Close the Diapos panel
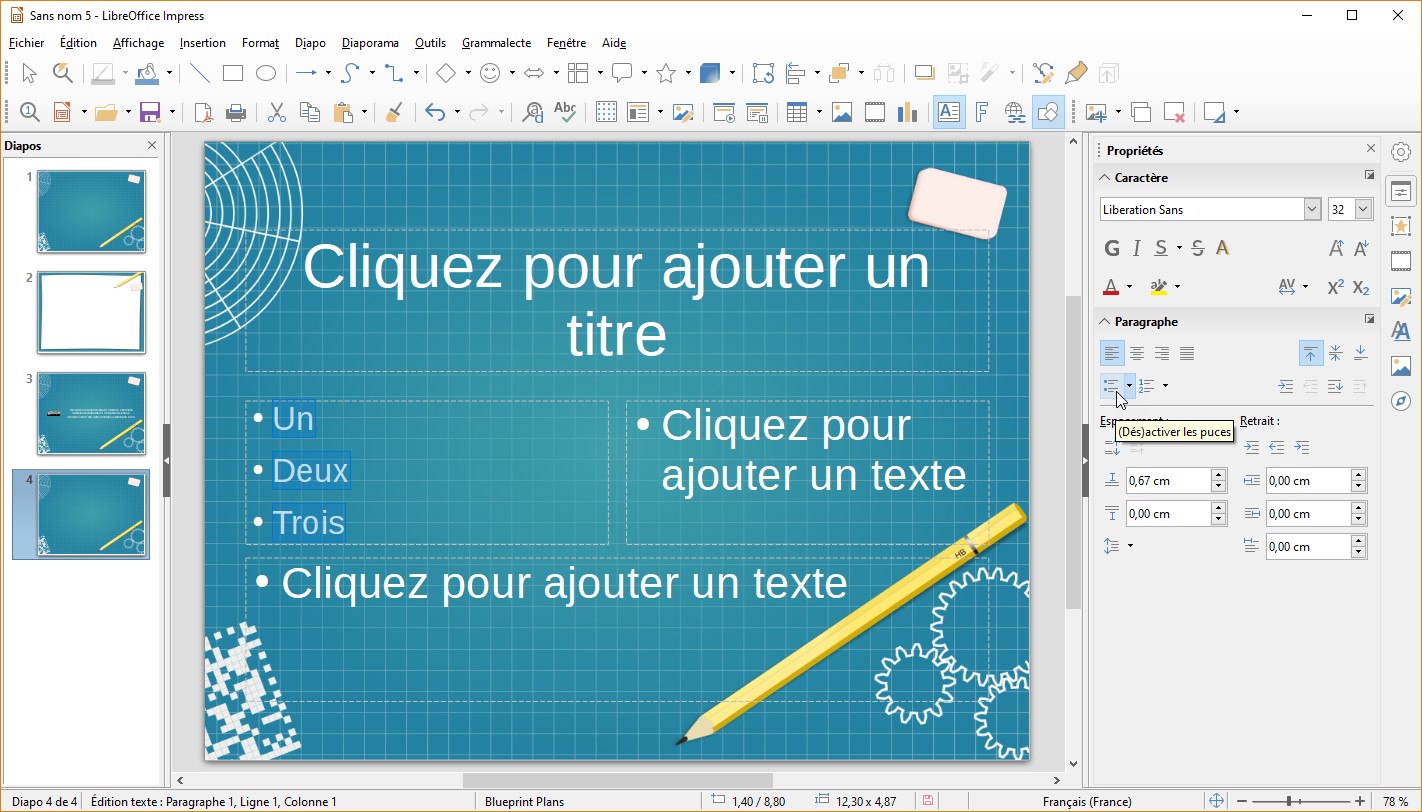1422x812 pixels. pos(152,146)
